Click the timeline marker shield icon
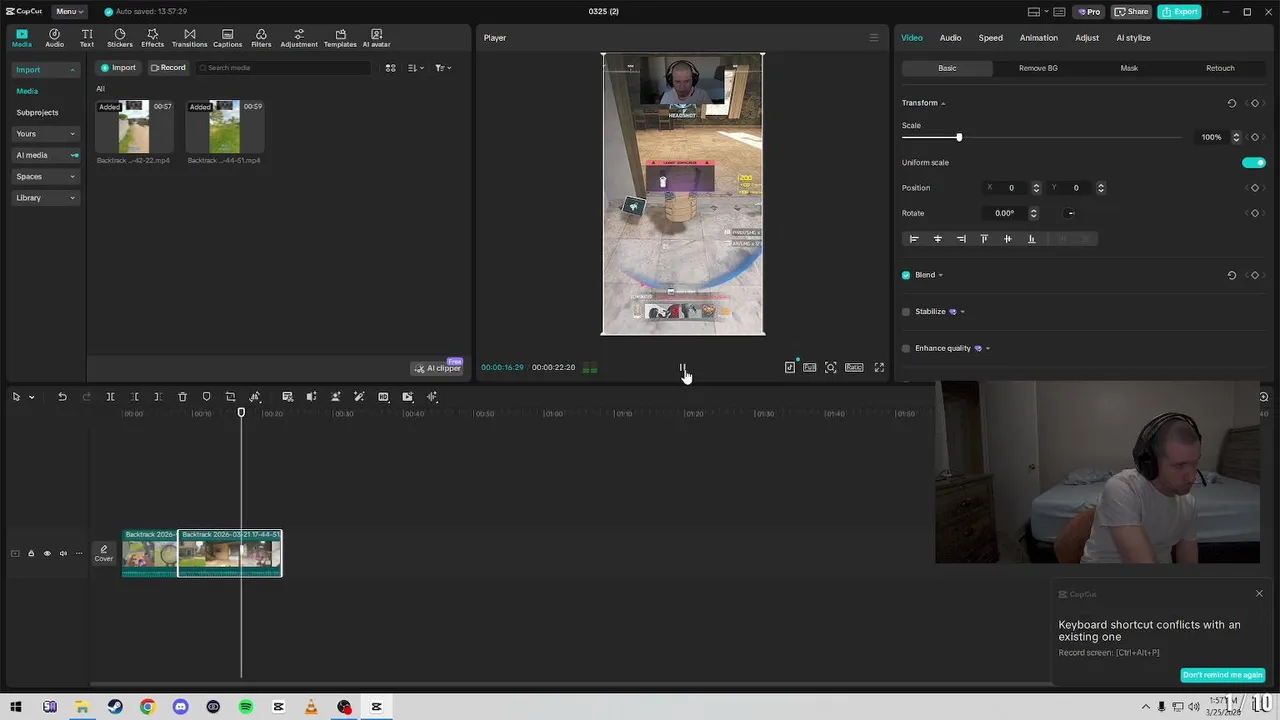Screen dimensions: 1280x720 tap(206, 397)
